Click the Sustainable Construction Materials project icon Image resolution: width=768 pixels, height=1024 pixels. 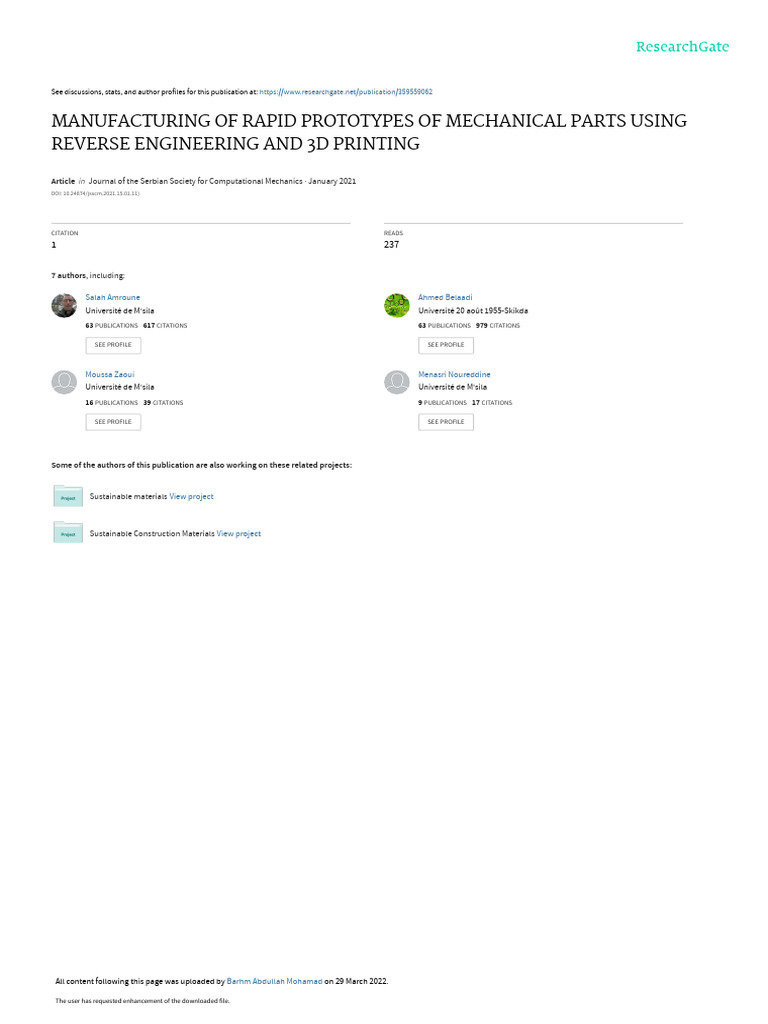68,533
